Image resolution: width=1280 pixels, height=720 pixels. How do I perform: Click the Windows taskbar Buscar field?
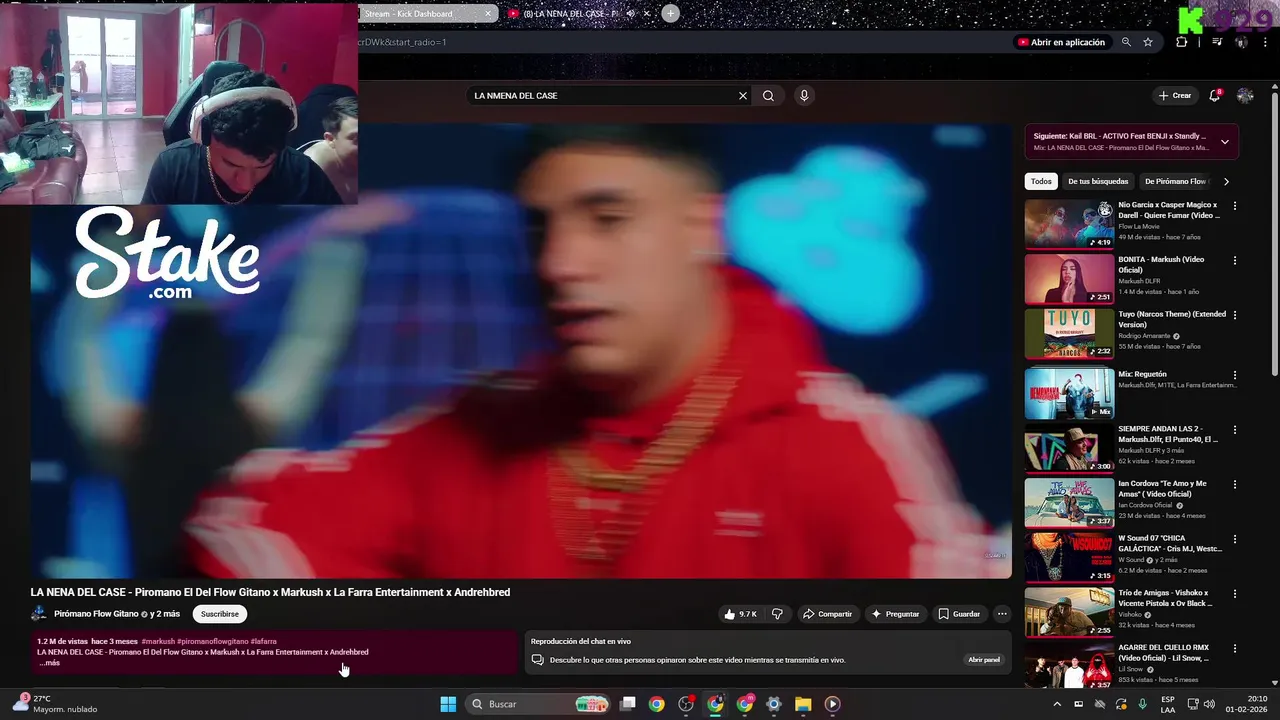pos(538,704)
